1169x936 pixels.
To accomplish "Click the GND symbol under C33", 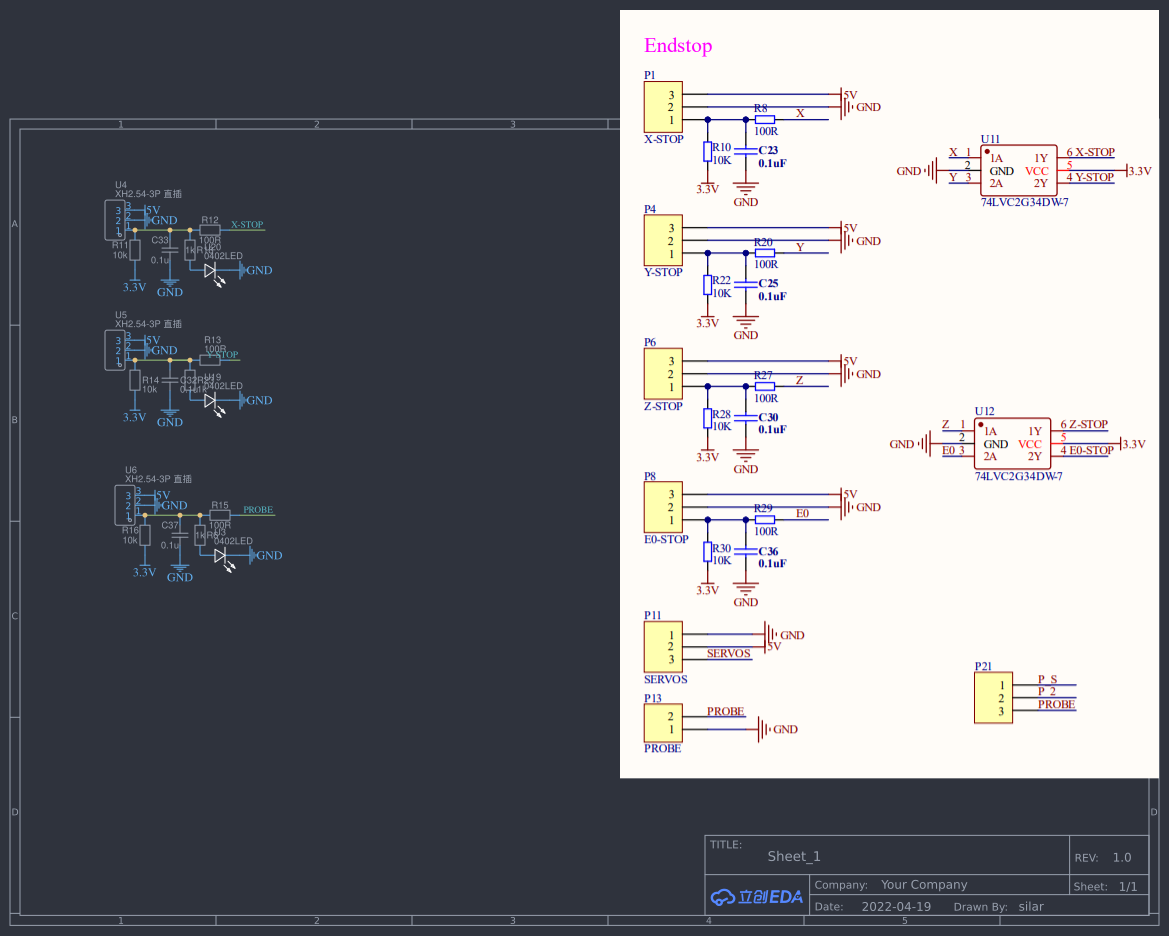I will pos(170,287).
